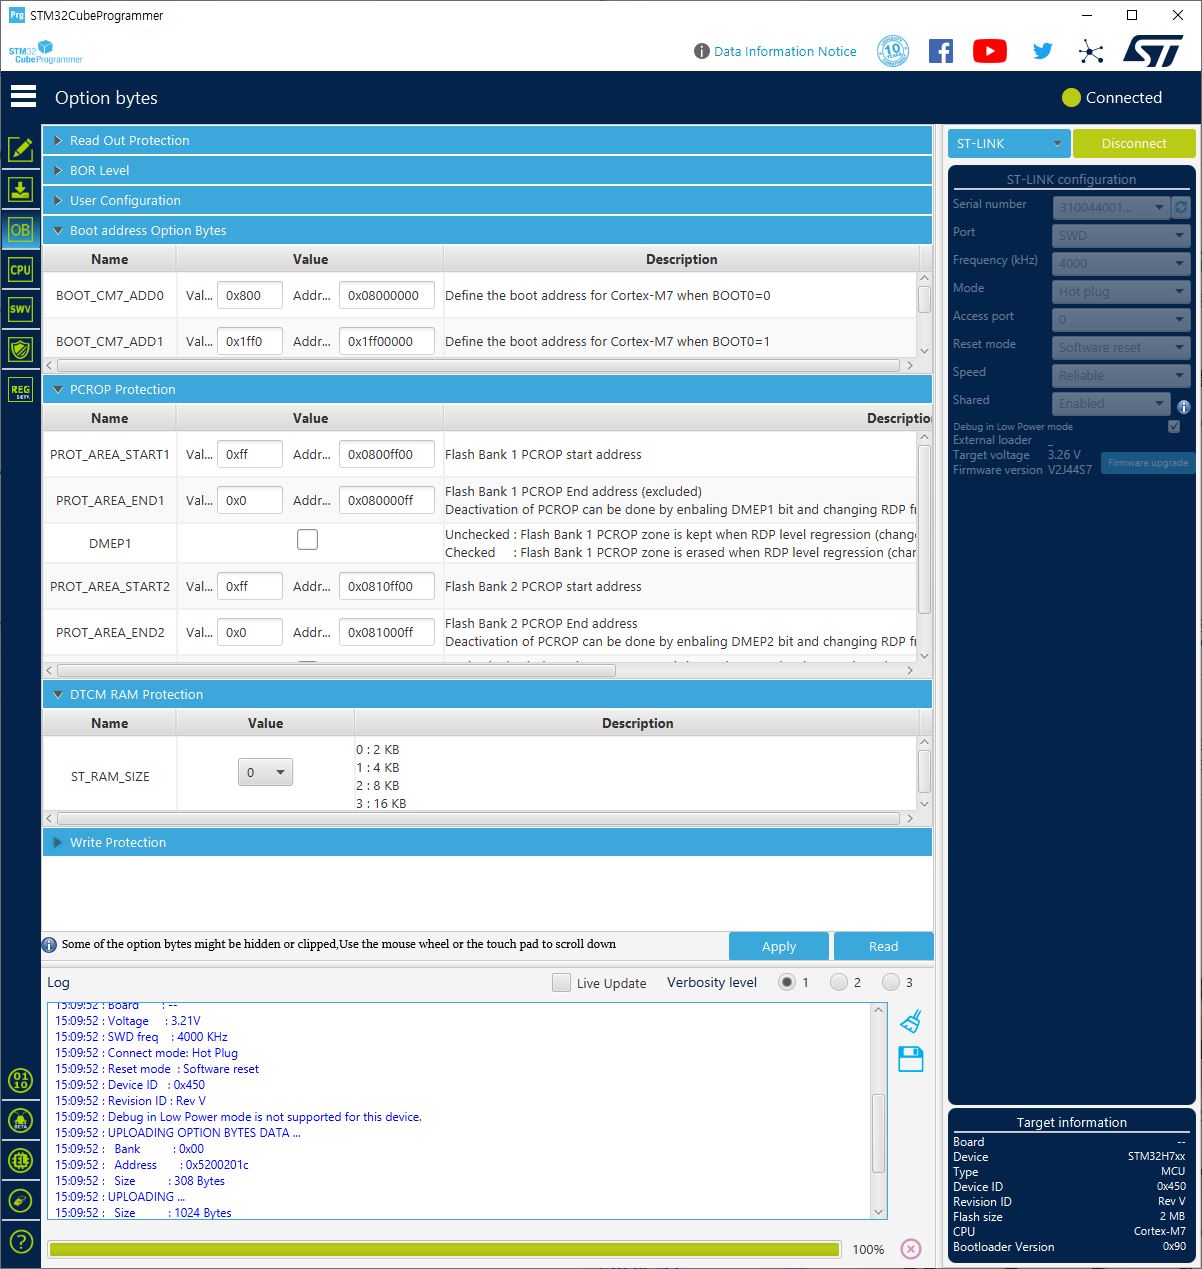The width and height of the screenshot is (1202, 1269).
Task: Open the hamburger menu
Action: (22, 96)
